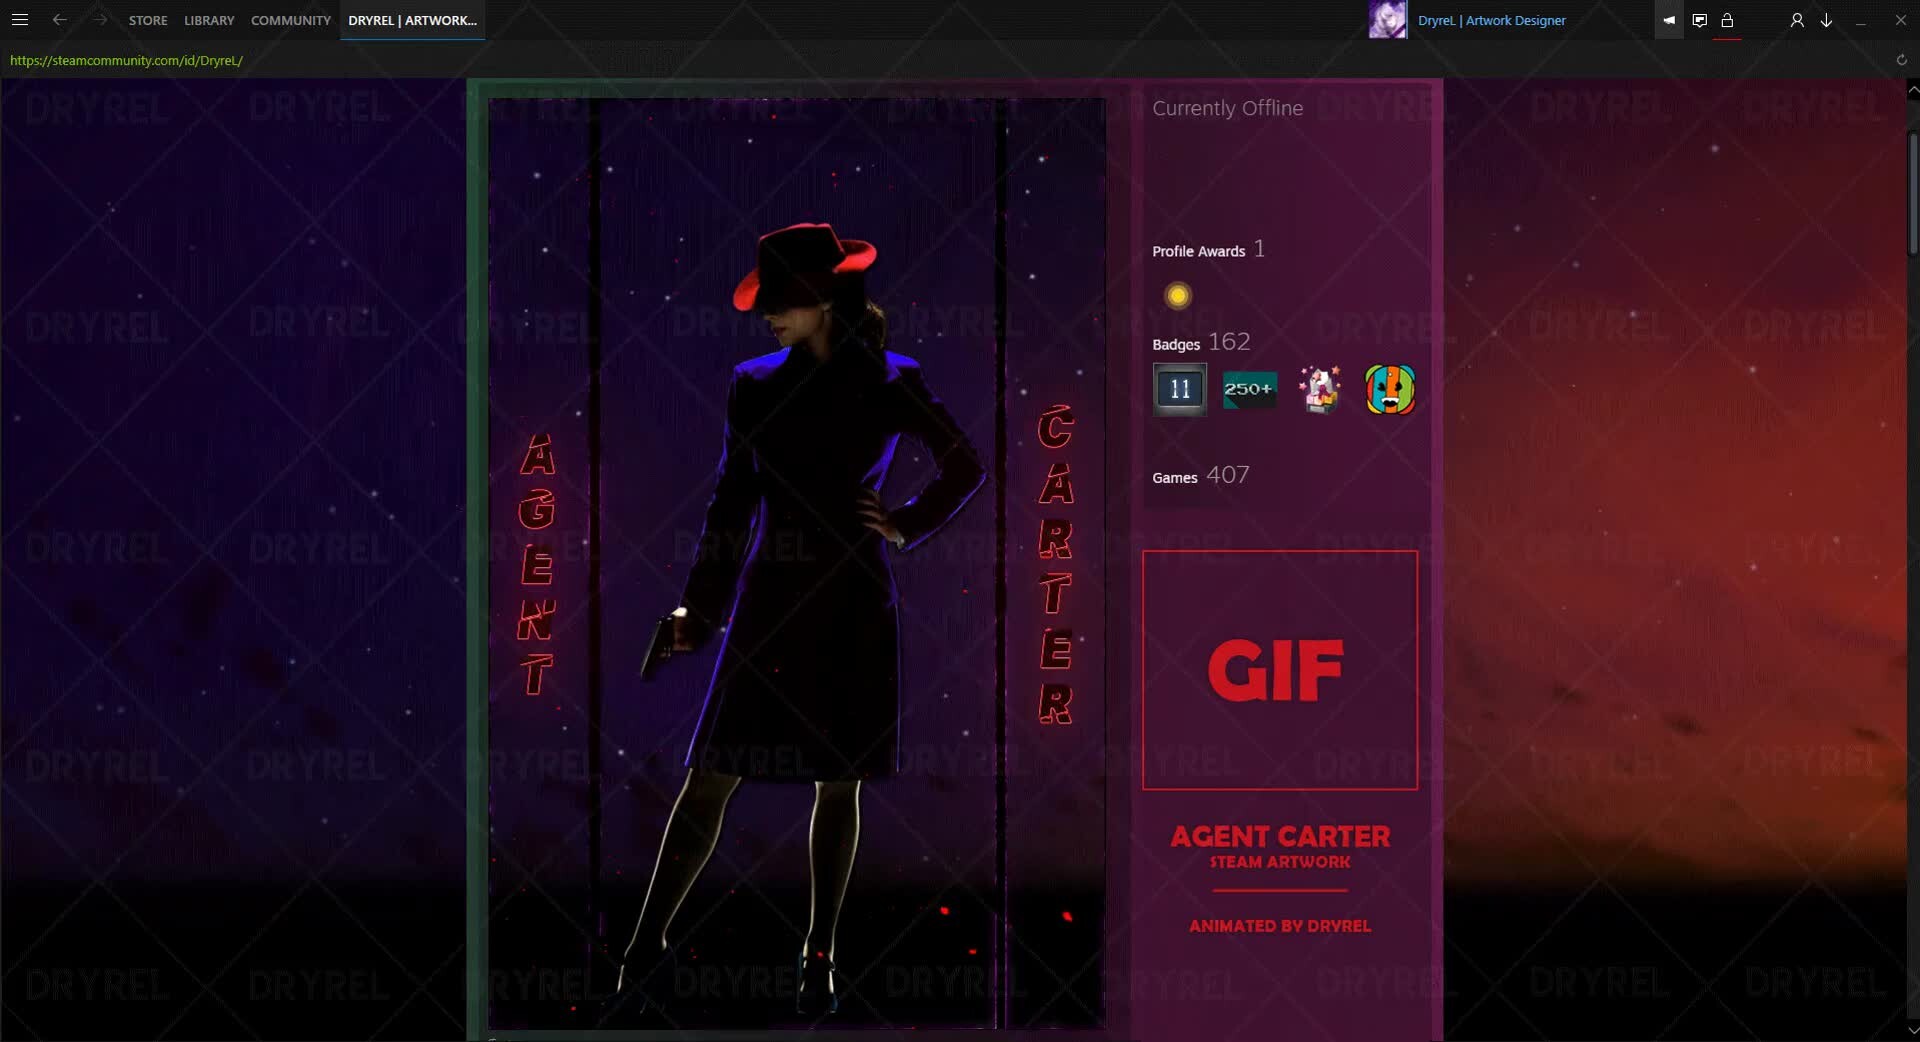
Task: Click the account profile person icon
Action: click(x=1795, y=20)
